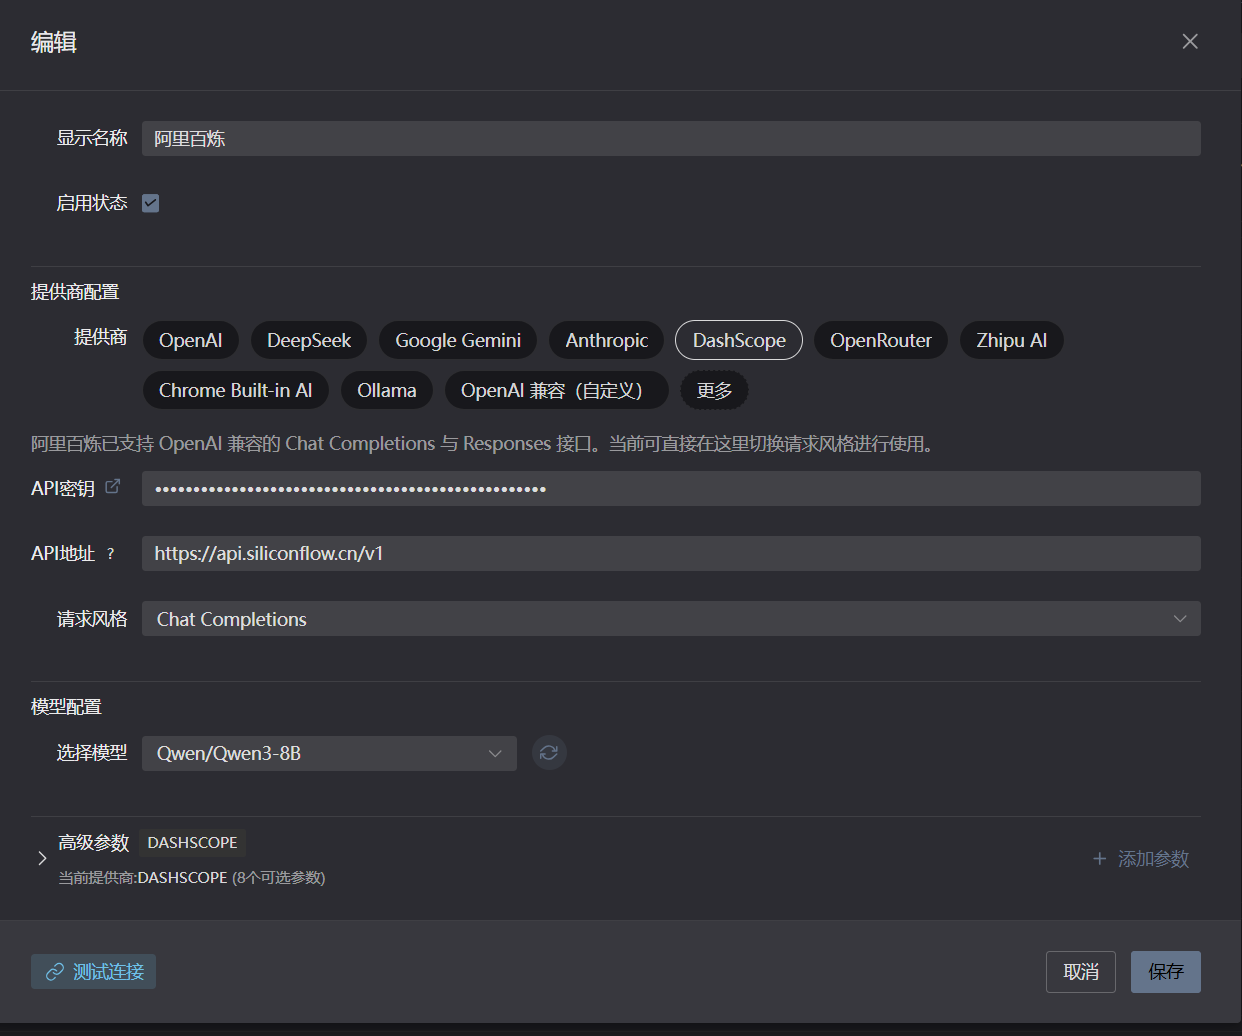Click the API密钥 password field

(671, 489)
